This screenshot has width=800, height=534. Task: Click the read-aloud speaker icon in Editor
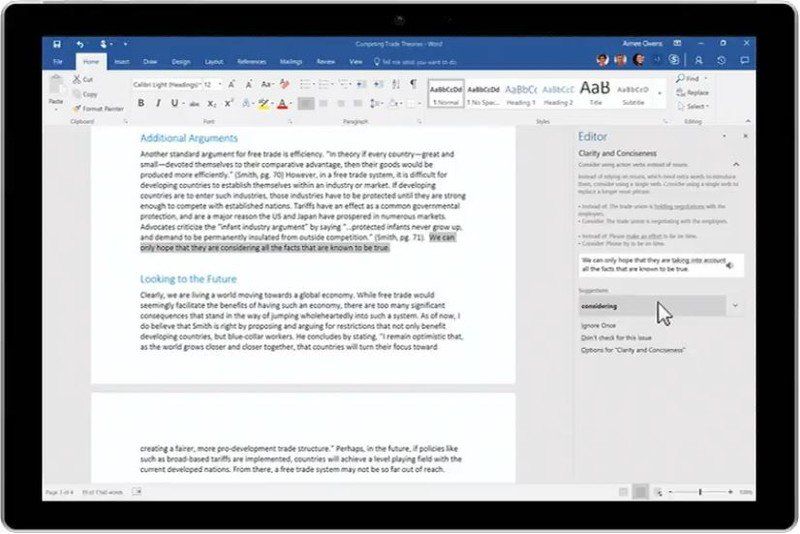pyautogui.click(x=730, y=265)
